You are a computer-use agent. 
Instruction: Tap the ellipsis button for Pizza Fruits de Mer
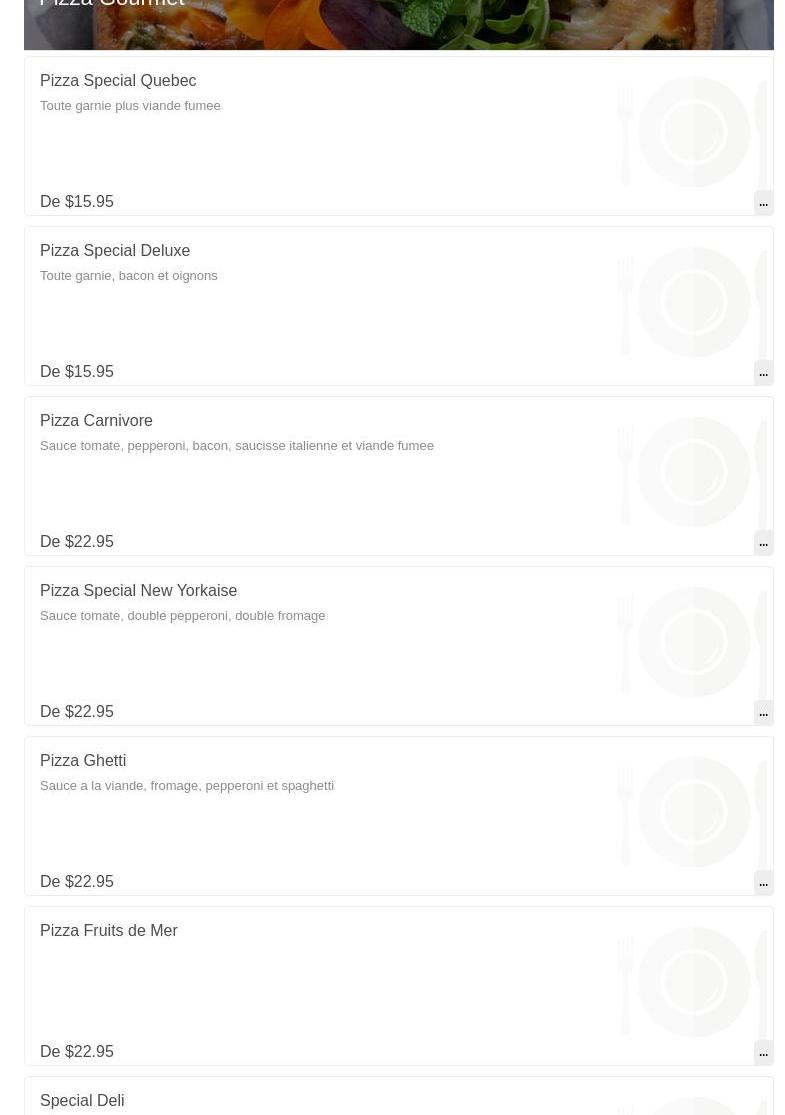tap(763, 1053)
